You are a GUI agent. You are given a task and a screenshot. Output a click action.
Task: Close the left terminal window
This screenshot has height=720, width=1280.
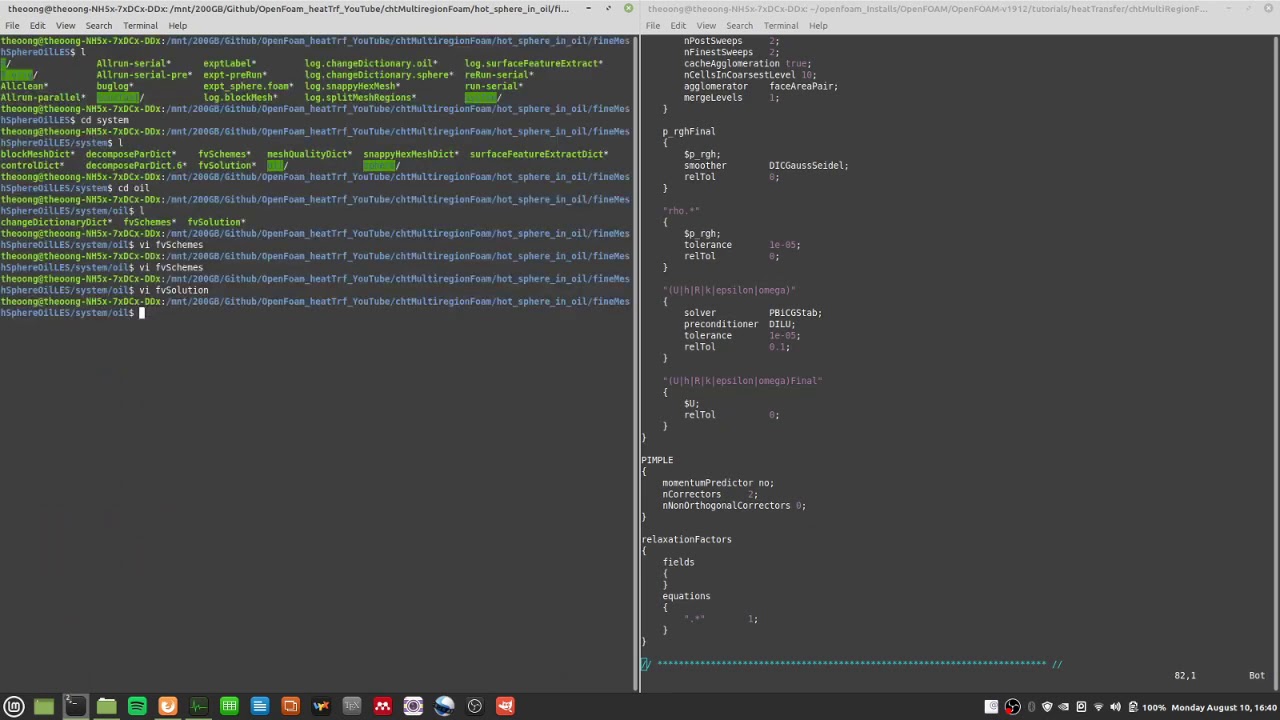(x=628, y=8)
